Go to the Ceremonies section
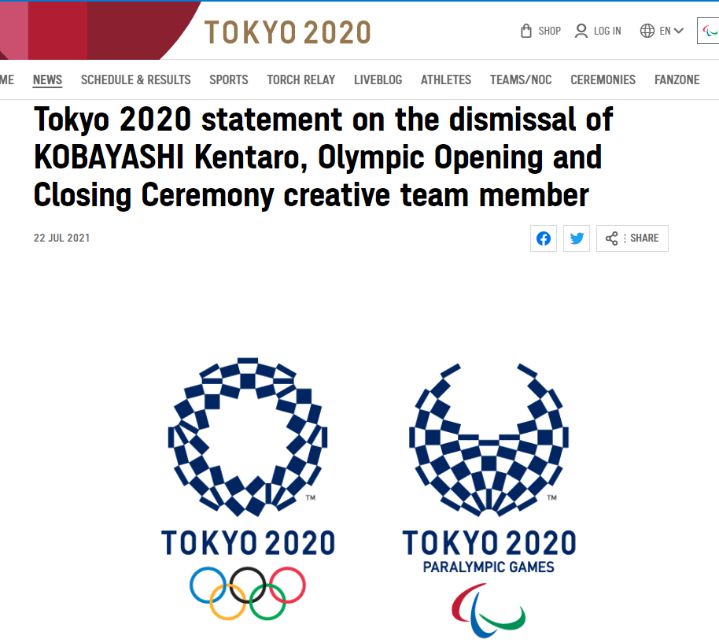The height and width of the screenshot is (643, 719). (603, 80)
